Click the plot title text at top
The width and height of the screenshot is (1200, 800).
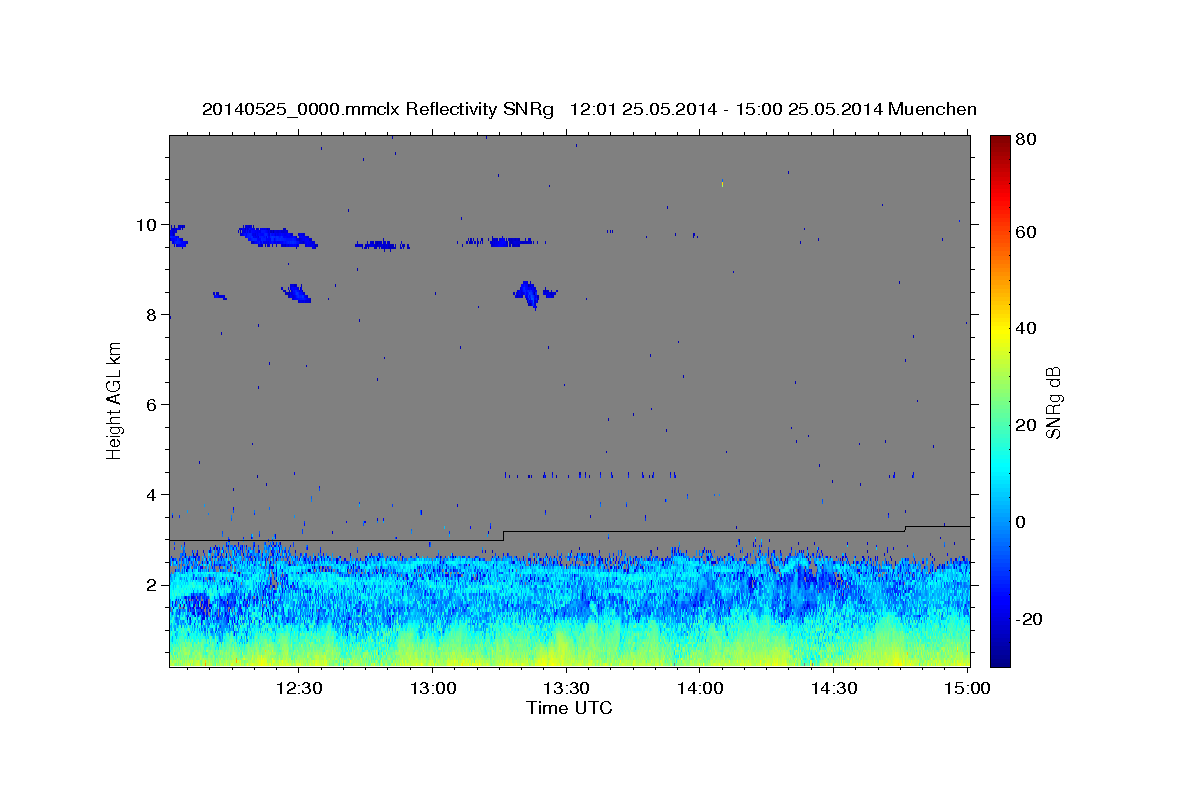pos(589,109)
